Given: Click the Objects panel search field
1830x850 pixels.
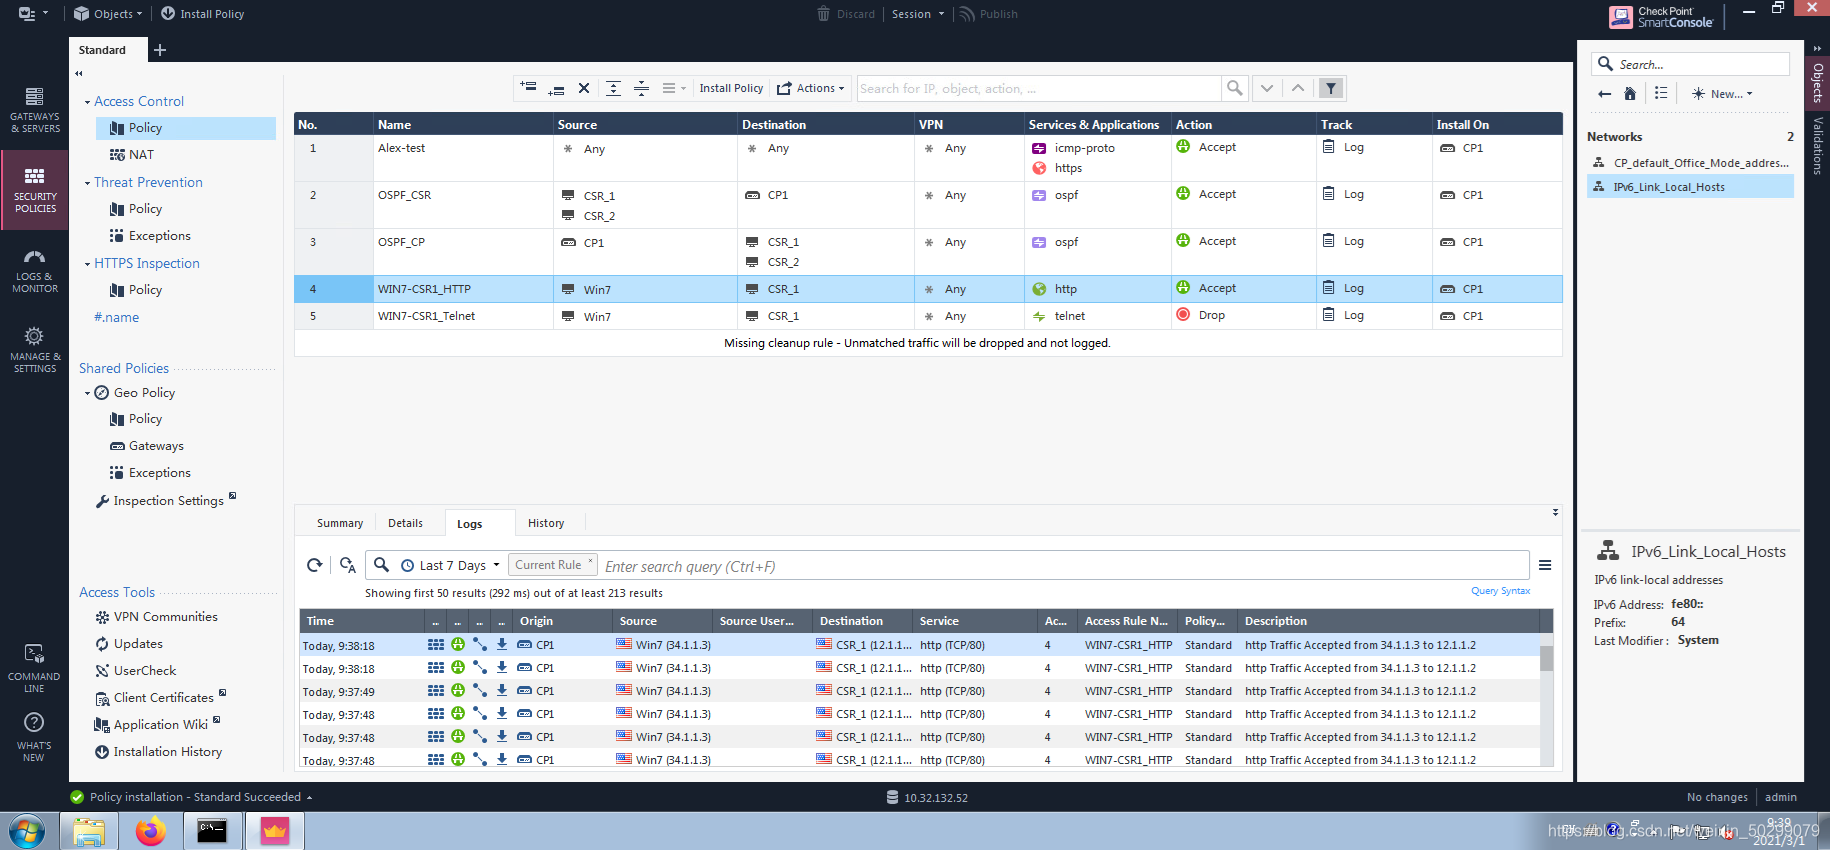Looking at the screenshot, I should 1690,64.
